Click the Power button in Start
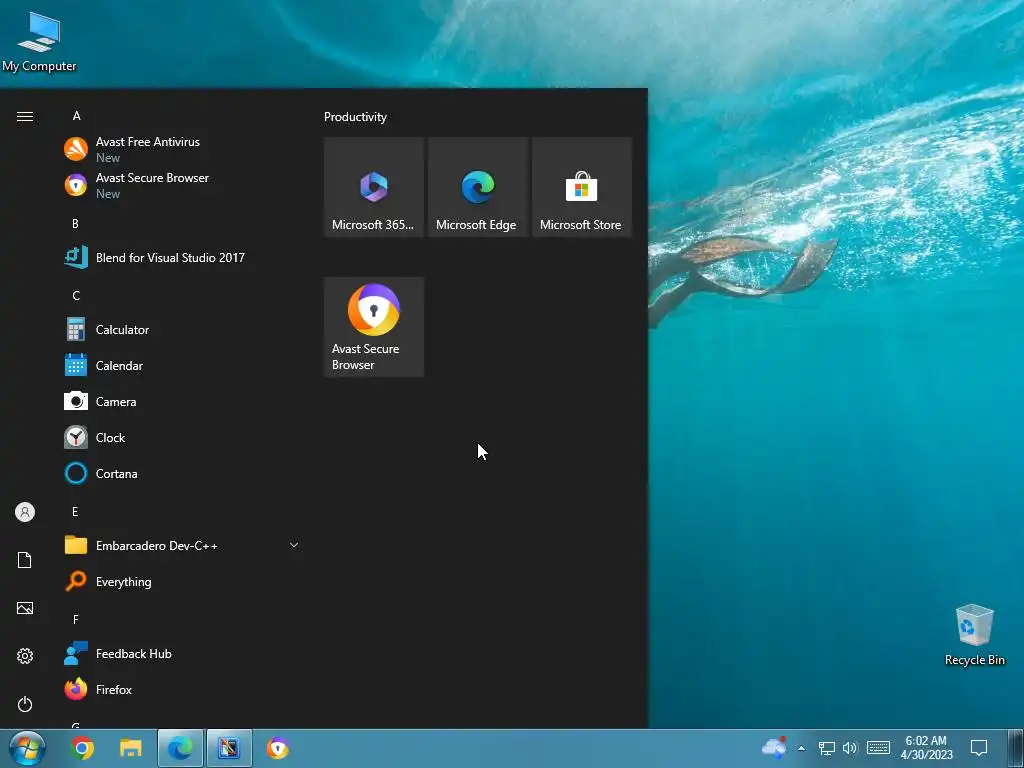Screen dimensions: 1024x768 click(25, 704)
